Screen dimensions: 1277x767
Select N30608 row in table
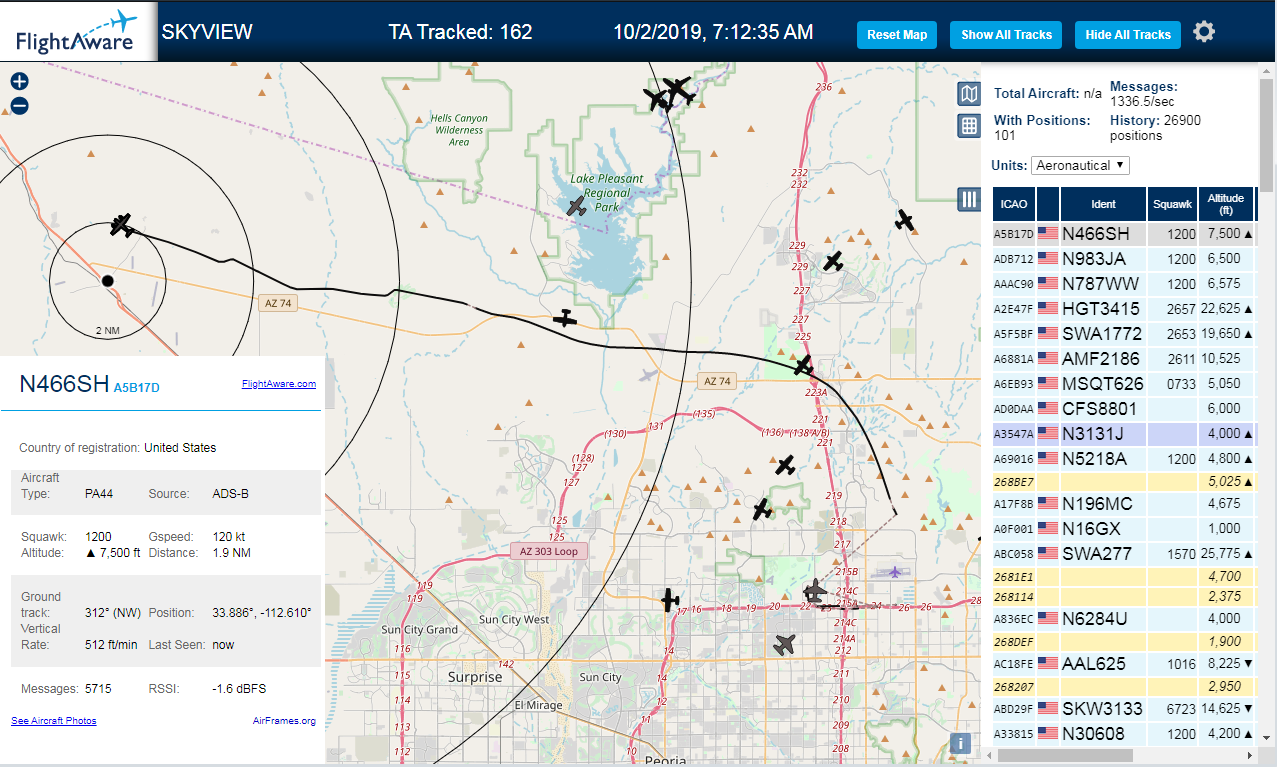pos(1124,733)
